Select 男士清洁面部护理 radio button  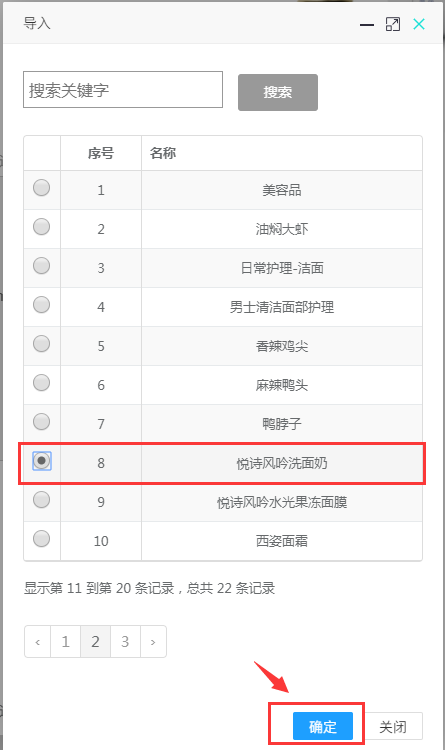point(42,305)
